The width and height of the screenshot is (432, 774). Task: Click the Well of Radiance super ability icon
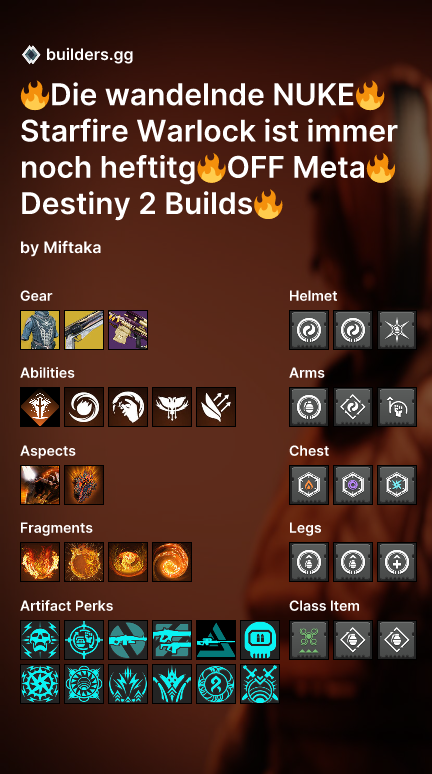point(40,407)
